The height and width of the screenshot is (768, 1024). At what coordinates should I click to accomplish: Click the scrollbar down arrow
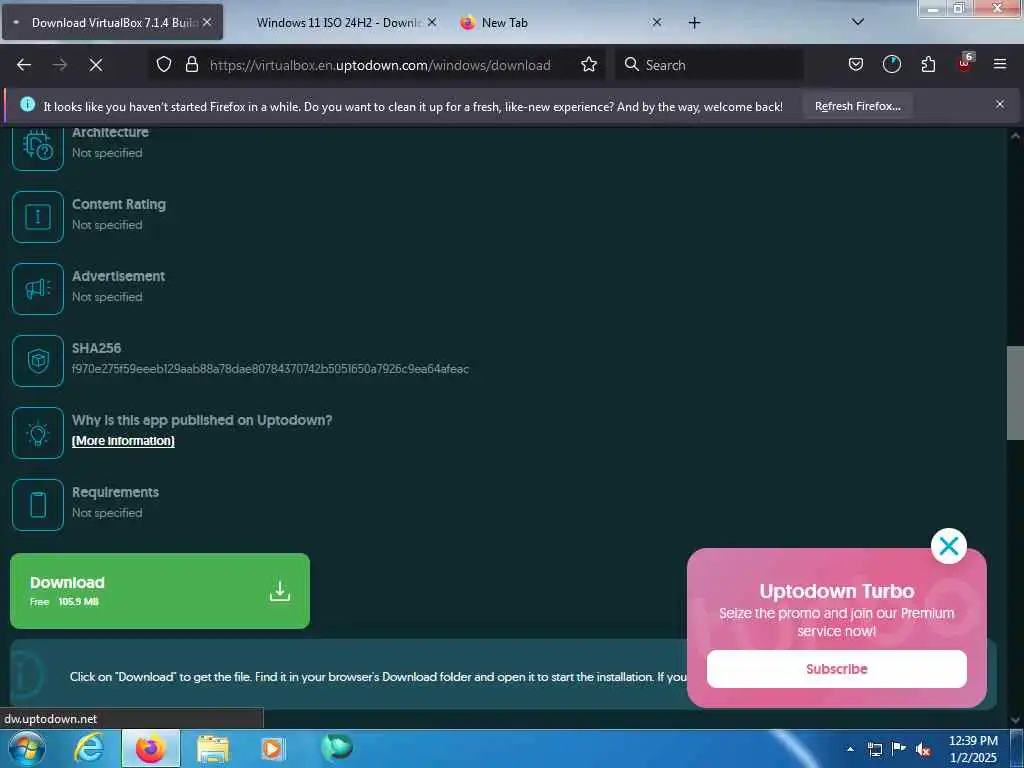pos(1015,720)
